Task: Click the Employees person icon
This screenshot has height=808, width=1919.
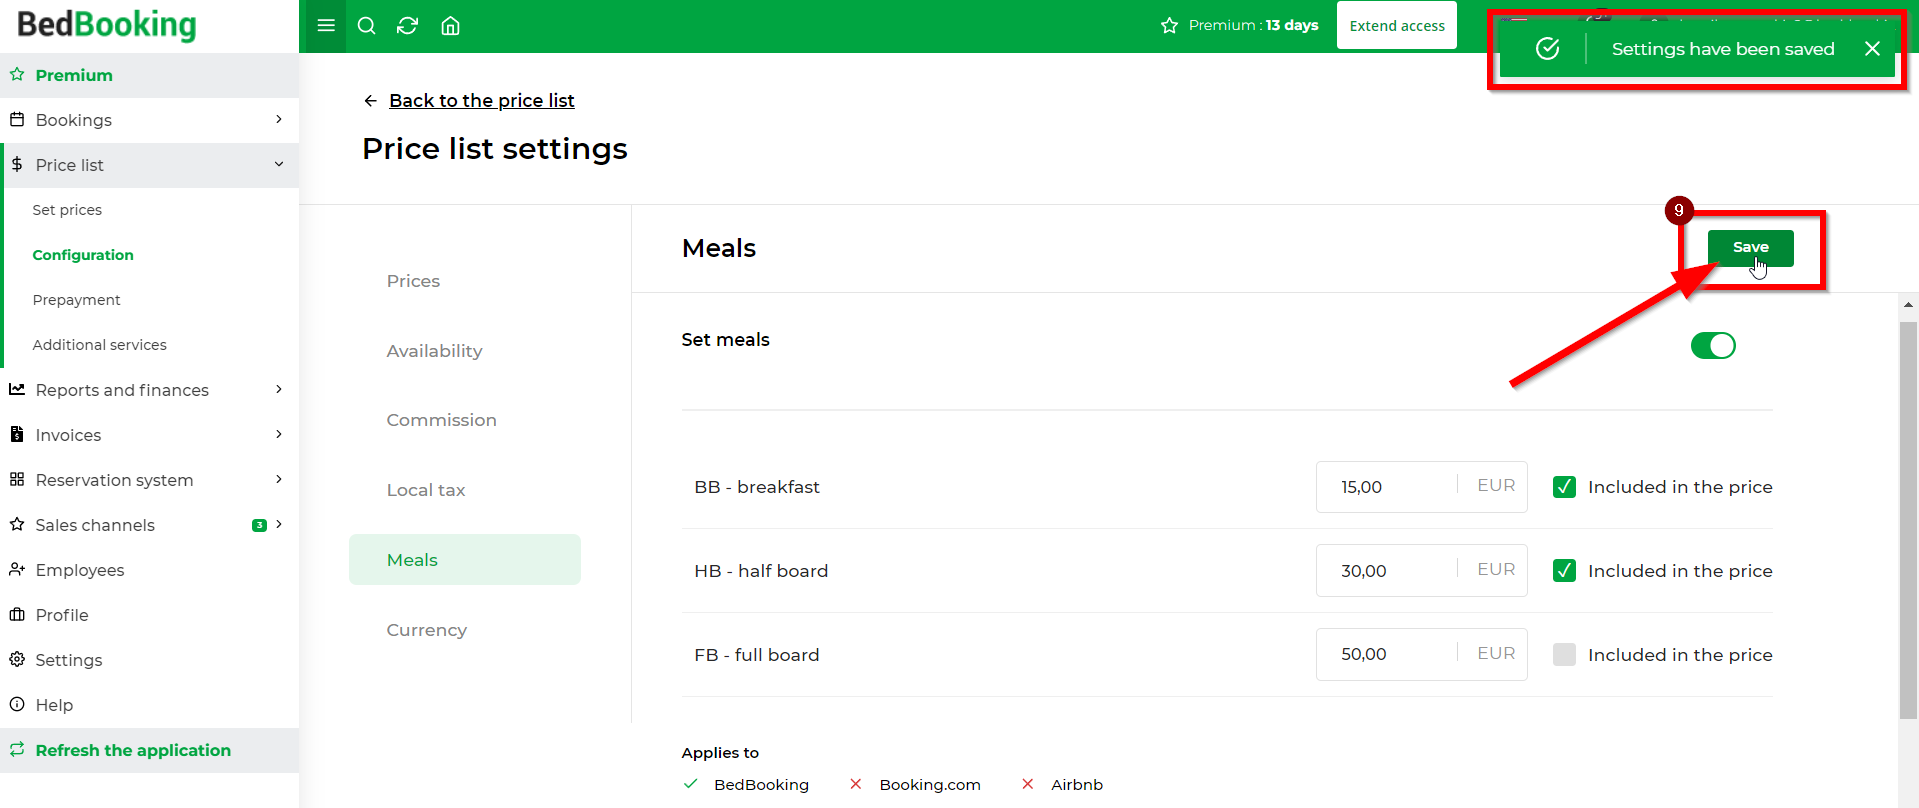Action: coord(17,569)
